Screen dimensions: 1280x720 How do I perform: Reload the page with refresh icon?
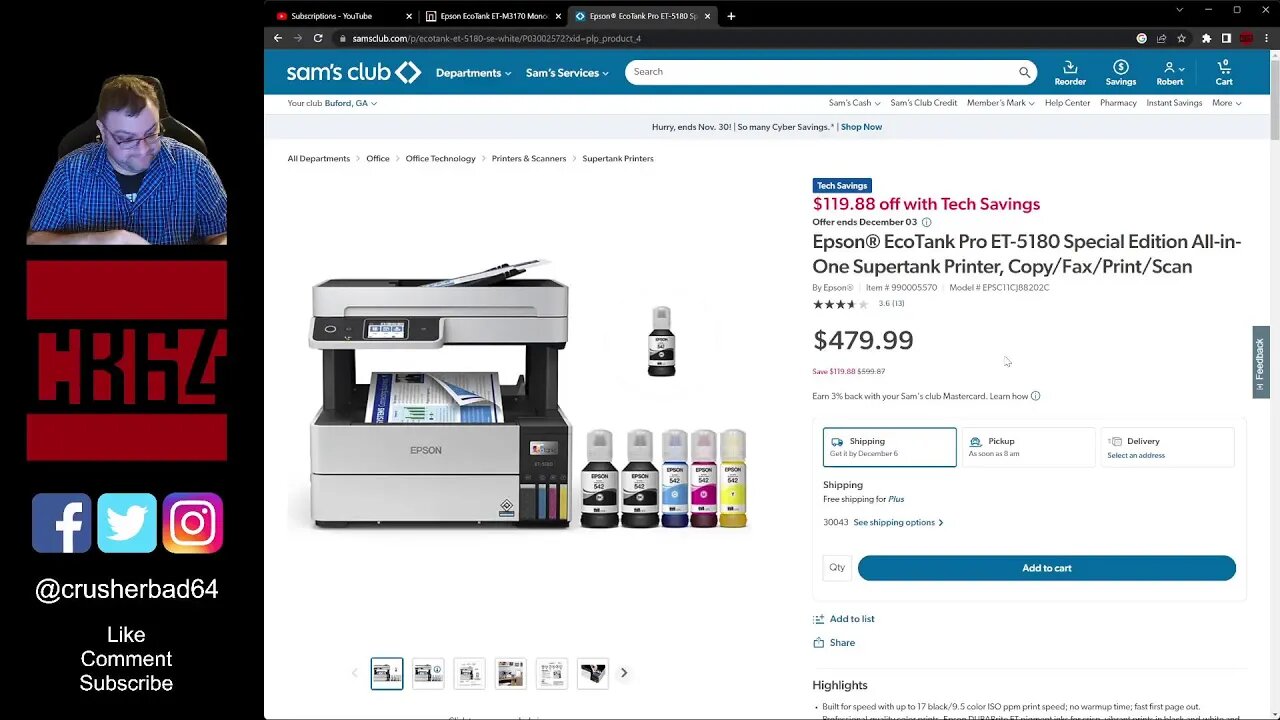318,38
